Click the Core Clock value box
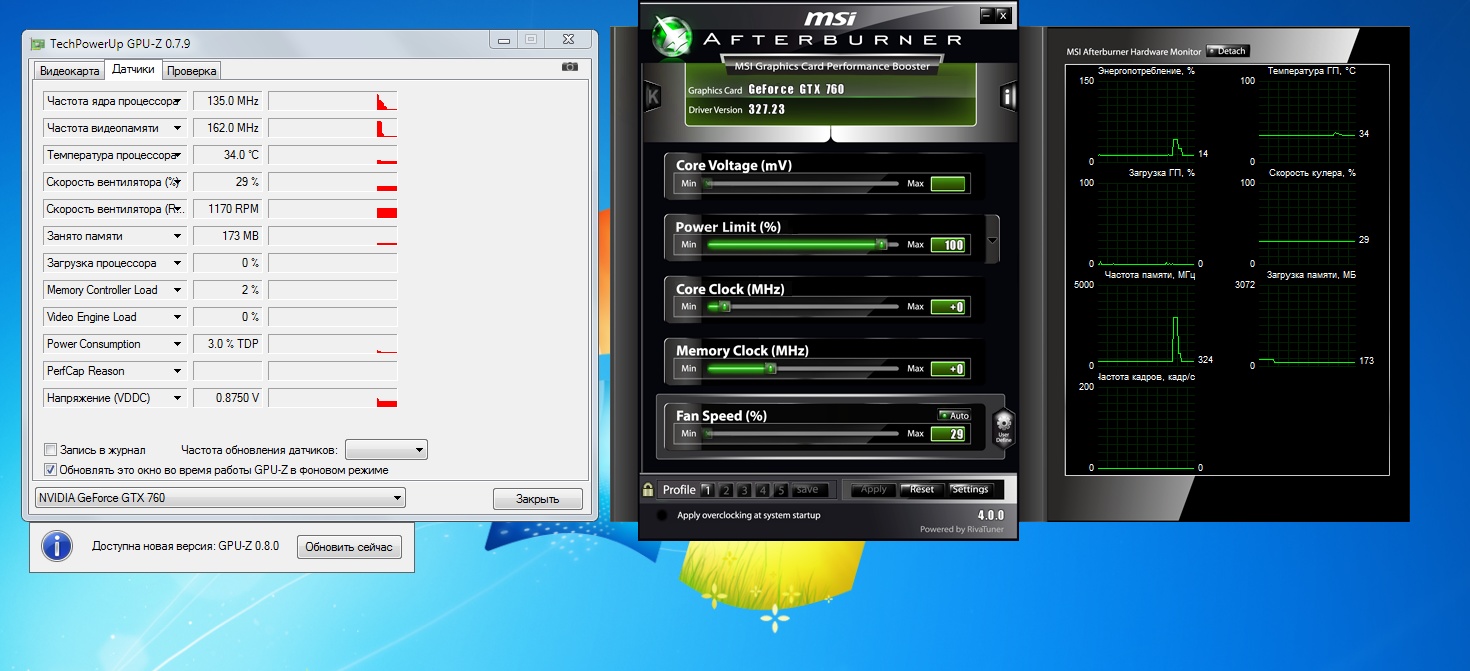The height and width of the screenshot is (671, 1470). click(x=948, y=307)
